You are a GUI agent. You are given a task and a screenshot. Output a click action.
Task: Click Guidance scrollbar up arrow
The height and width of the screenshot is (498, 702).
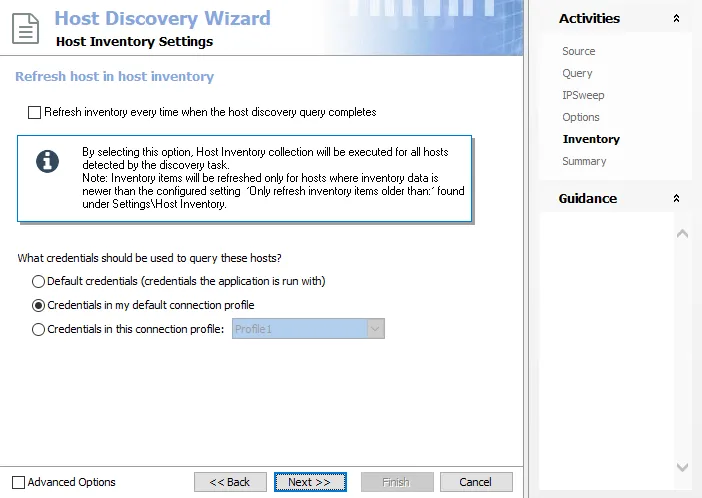pos(682,233)
